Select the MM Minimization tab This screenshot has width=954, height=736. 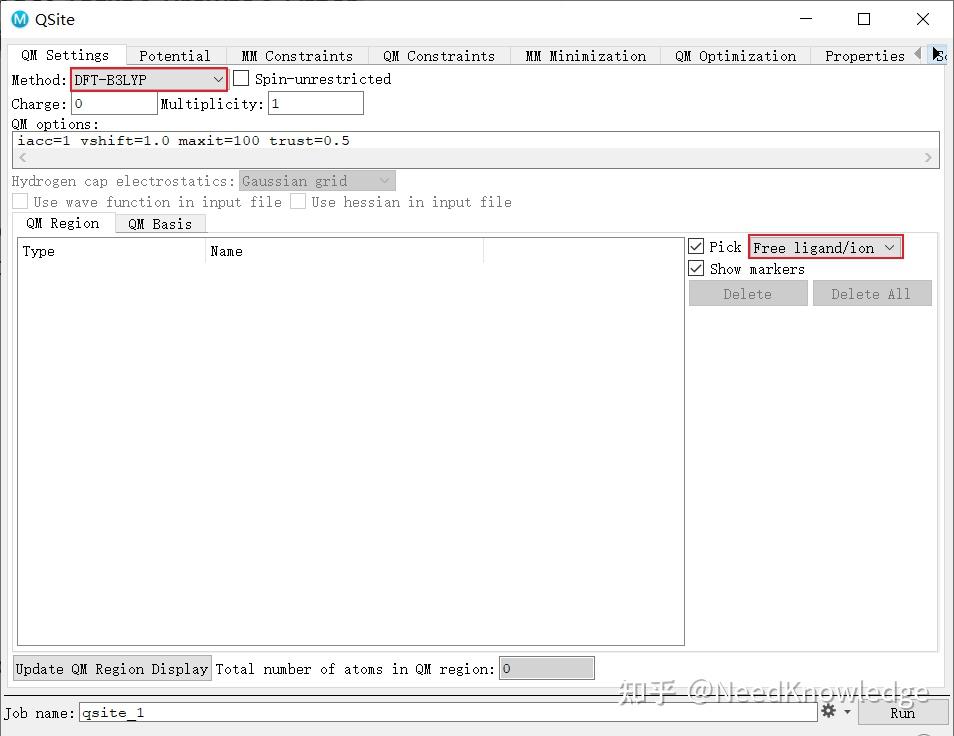click(585, 56)
